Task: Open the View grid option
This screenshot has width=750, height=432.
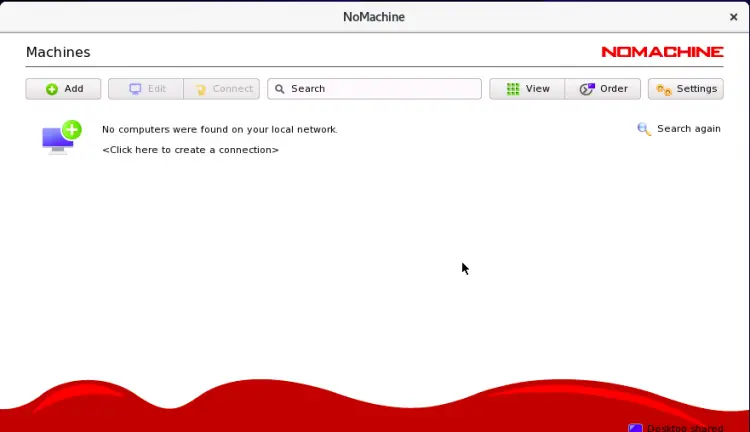Action: pyautogui.click(x=527, y=89)
